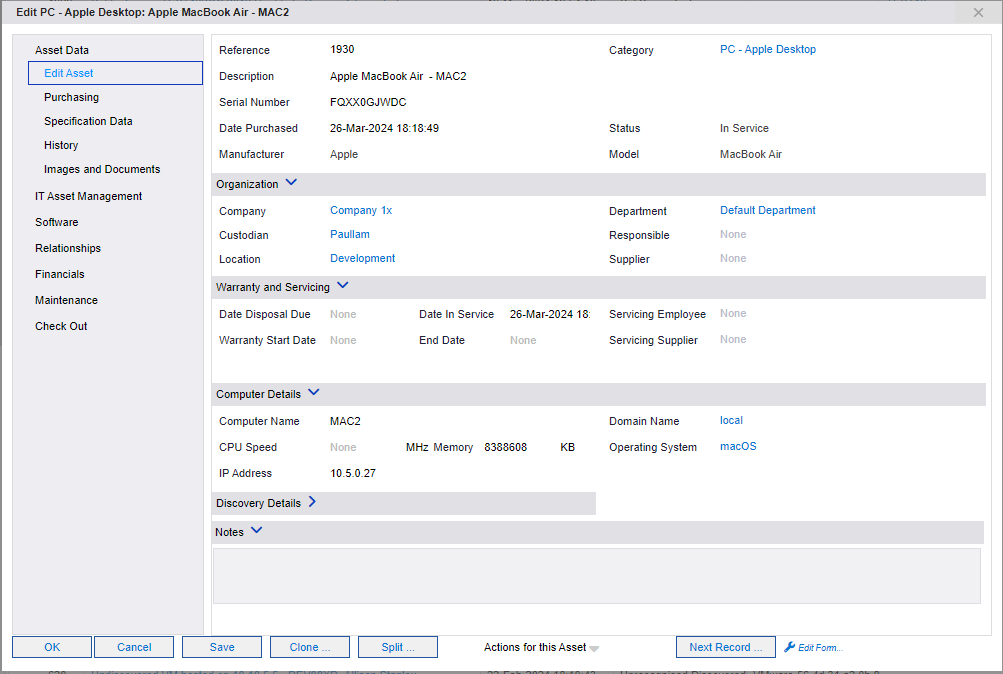The height and width of the screenshot is (674, 1003).
Task: Expand the Discovery Details section
Action: tap(310, 503)
